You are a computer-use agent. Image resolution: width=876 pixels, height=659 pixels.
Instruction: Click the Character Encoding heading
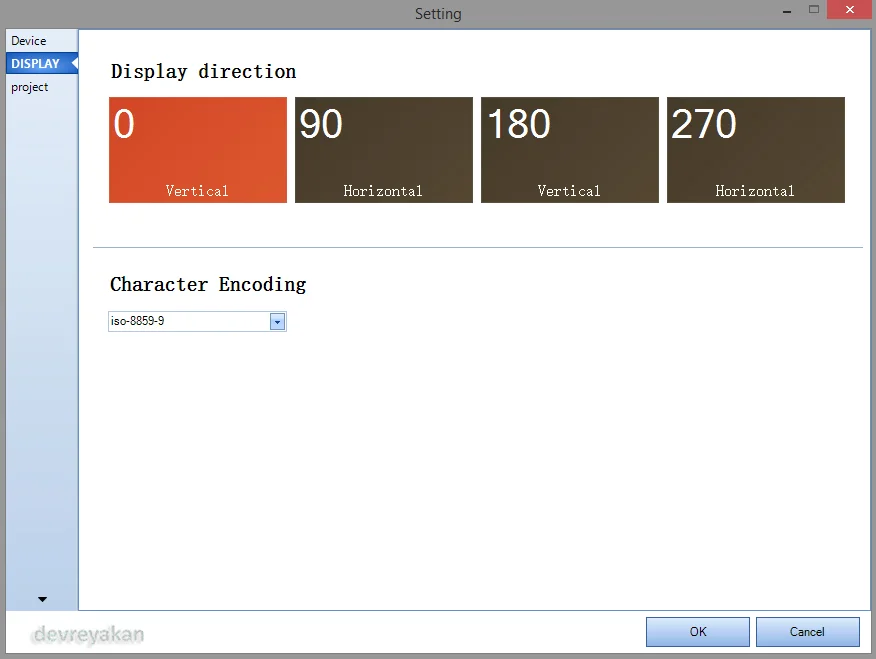(208, 284)
